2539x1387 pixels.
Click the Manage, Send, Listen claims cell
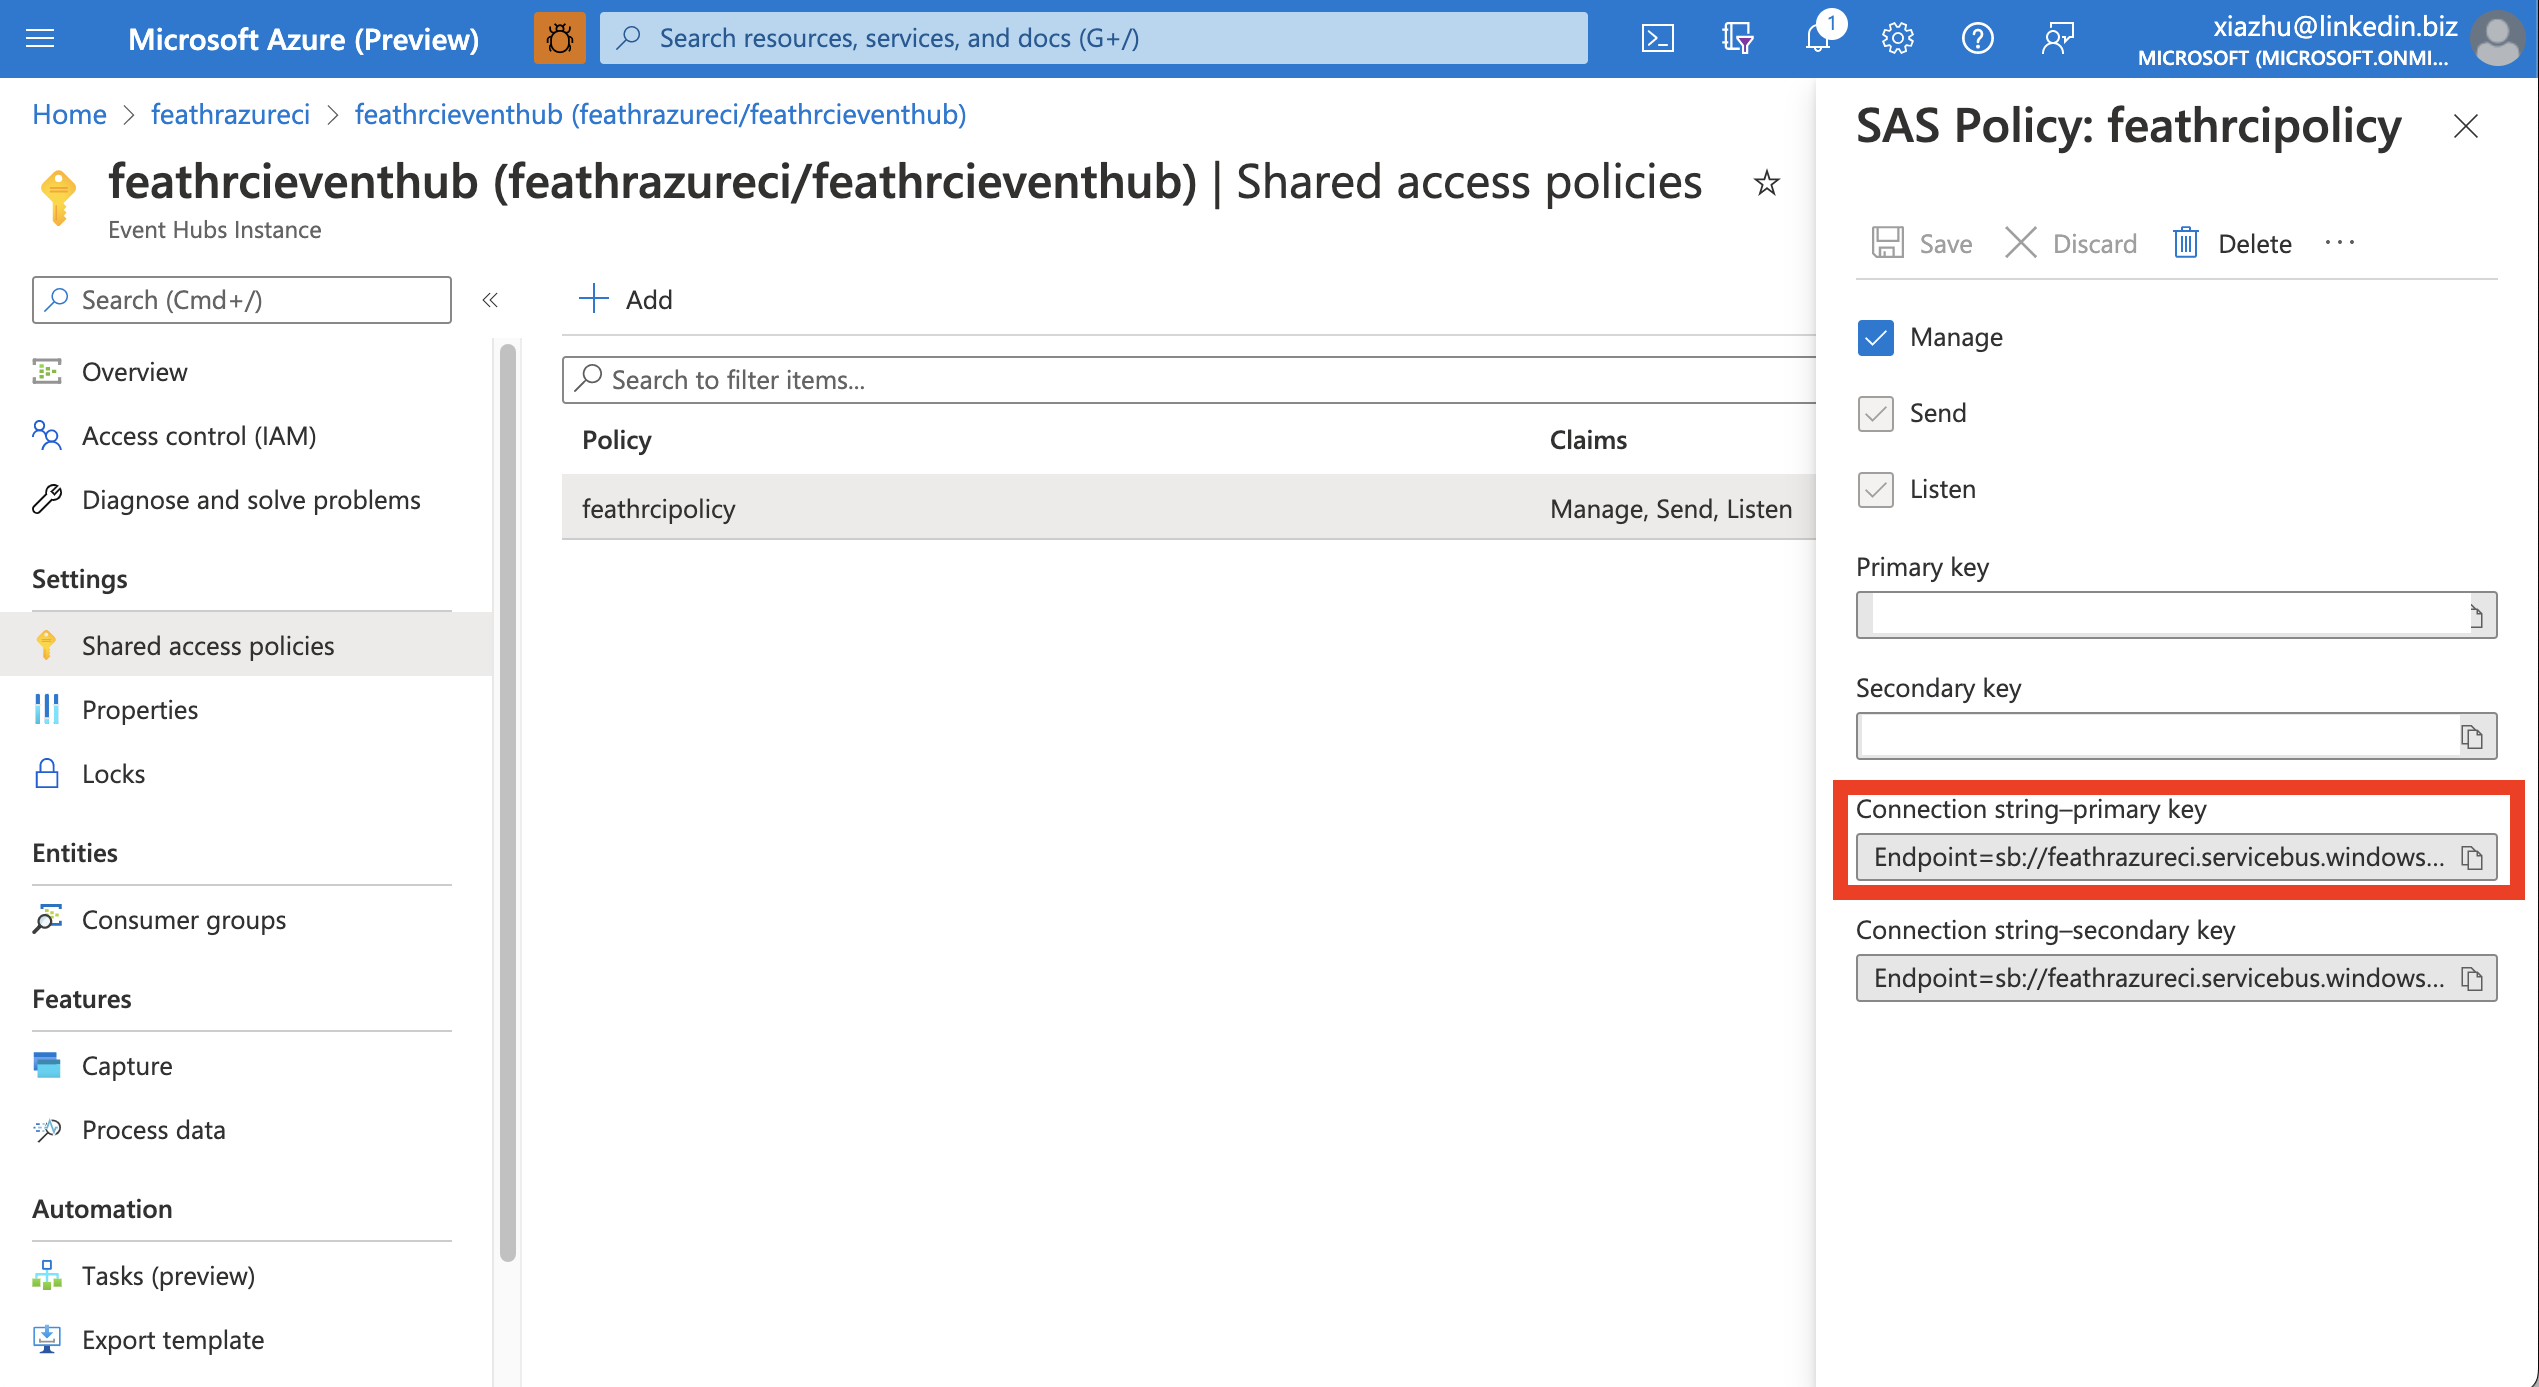click(1671, 508)
